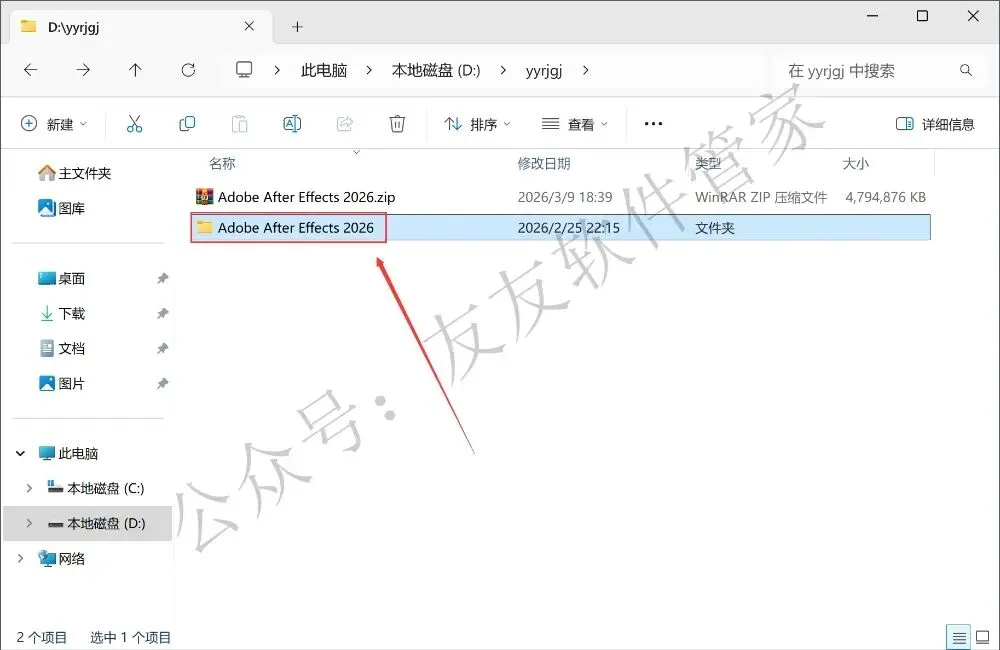Image resolution: width=1000 pixels, height=650 pixels.
Task: Click the Copy icon in toolbar
Action: pyautogui.click(x=187, y=124)
